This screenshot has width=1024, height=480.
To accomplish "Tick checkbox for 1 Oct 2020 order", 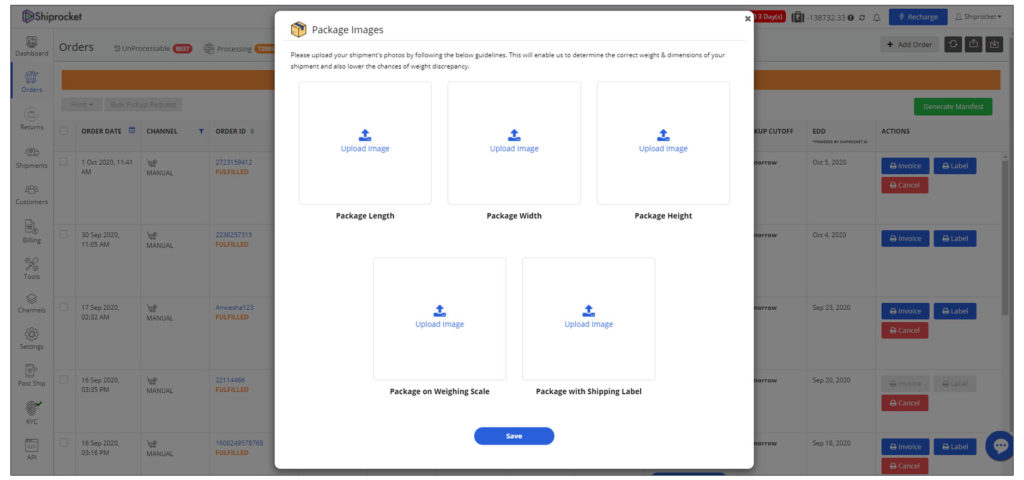I will (64, 162).
